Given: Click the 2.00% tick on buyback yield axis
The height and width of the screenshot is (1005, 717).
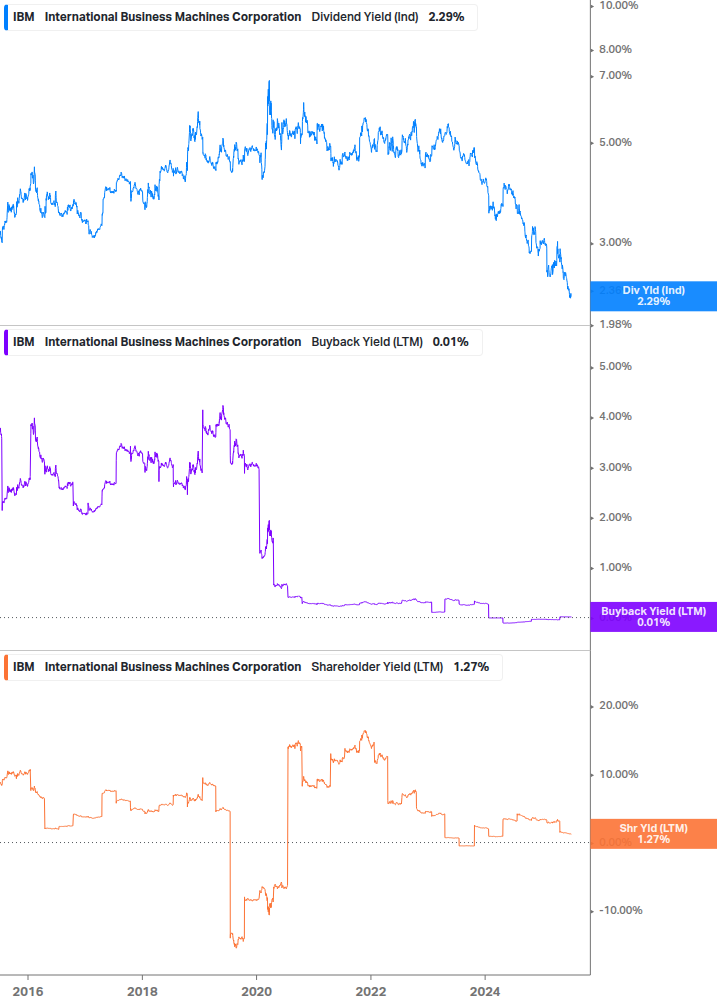Looking at the screenshot, I should pos(615,517).
